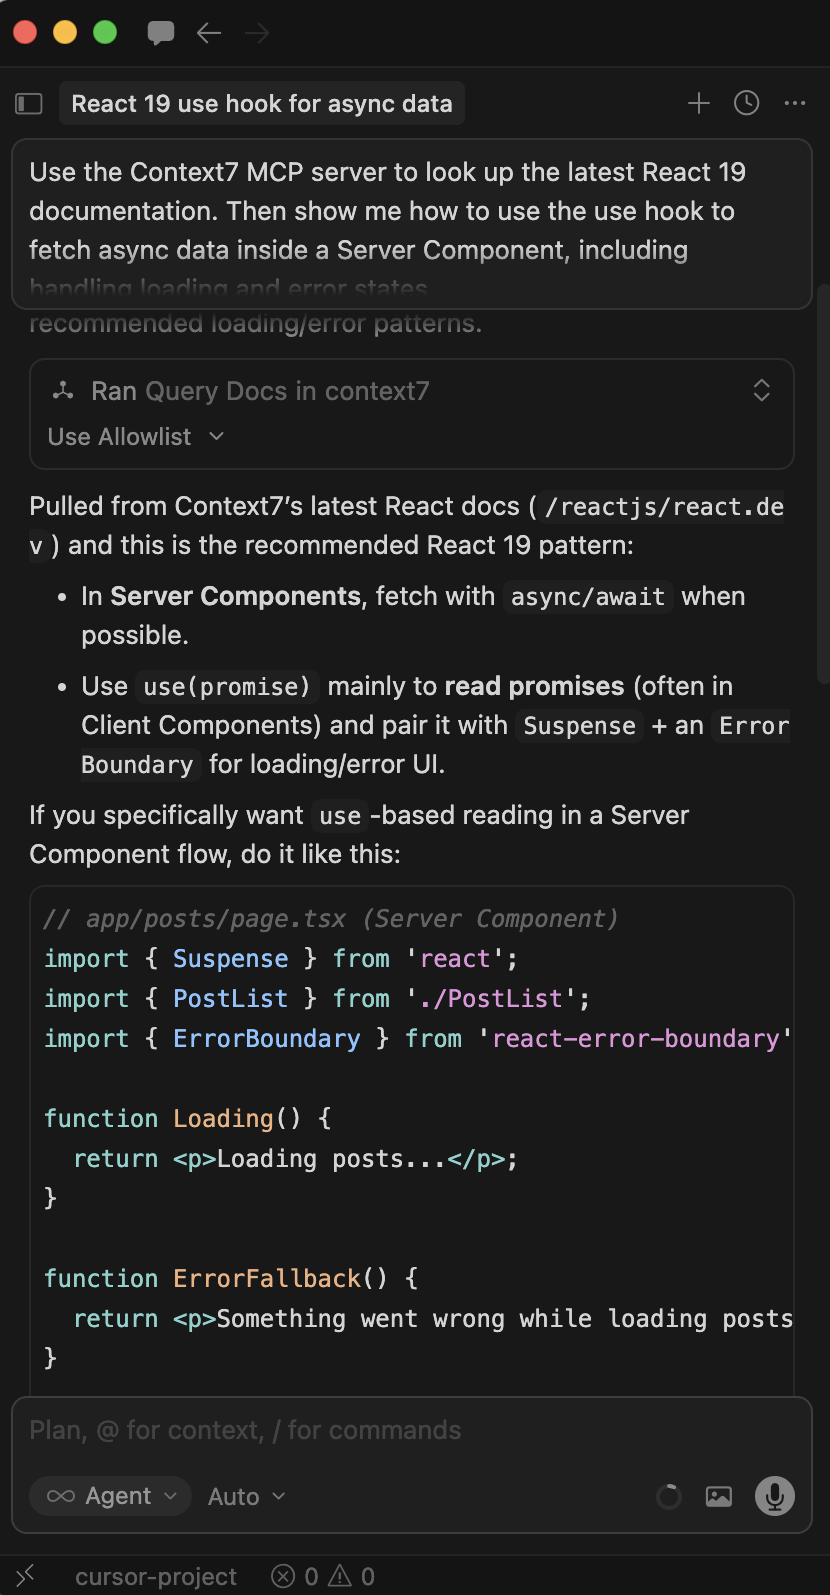Screen dimensions: 830x1595
Task: Open more options with the ellipsis icon
Action: pyautogui.click(x=794, y=103)
